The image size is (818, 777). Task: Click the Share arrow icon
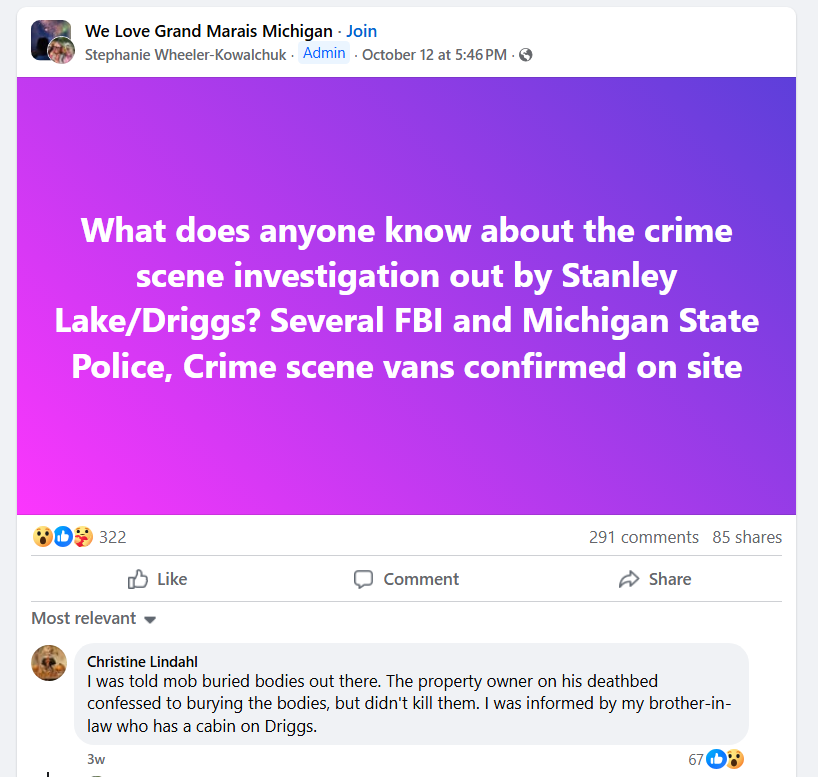point(629,579)
